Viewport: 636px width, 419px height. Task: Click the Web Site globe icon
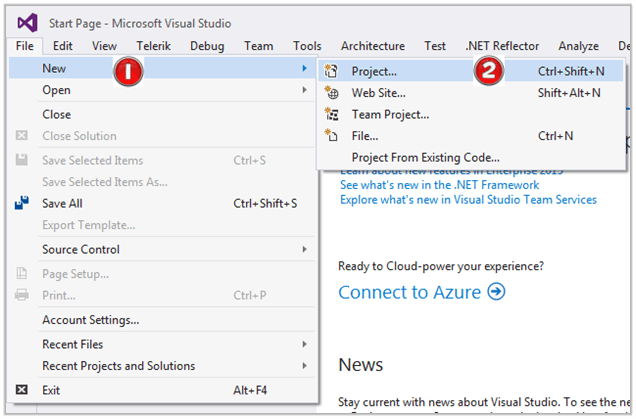pyautogui.click(x=331, y=92)
